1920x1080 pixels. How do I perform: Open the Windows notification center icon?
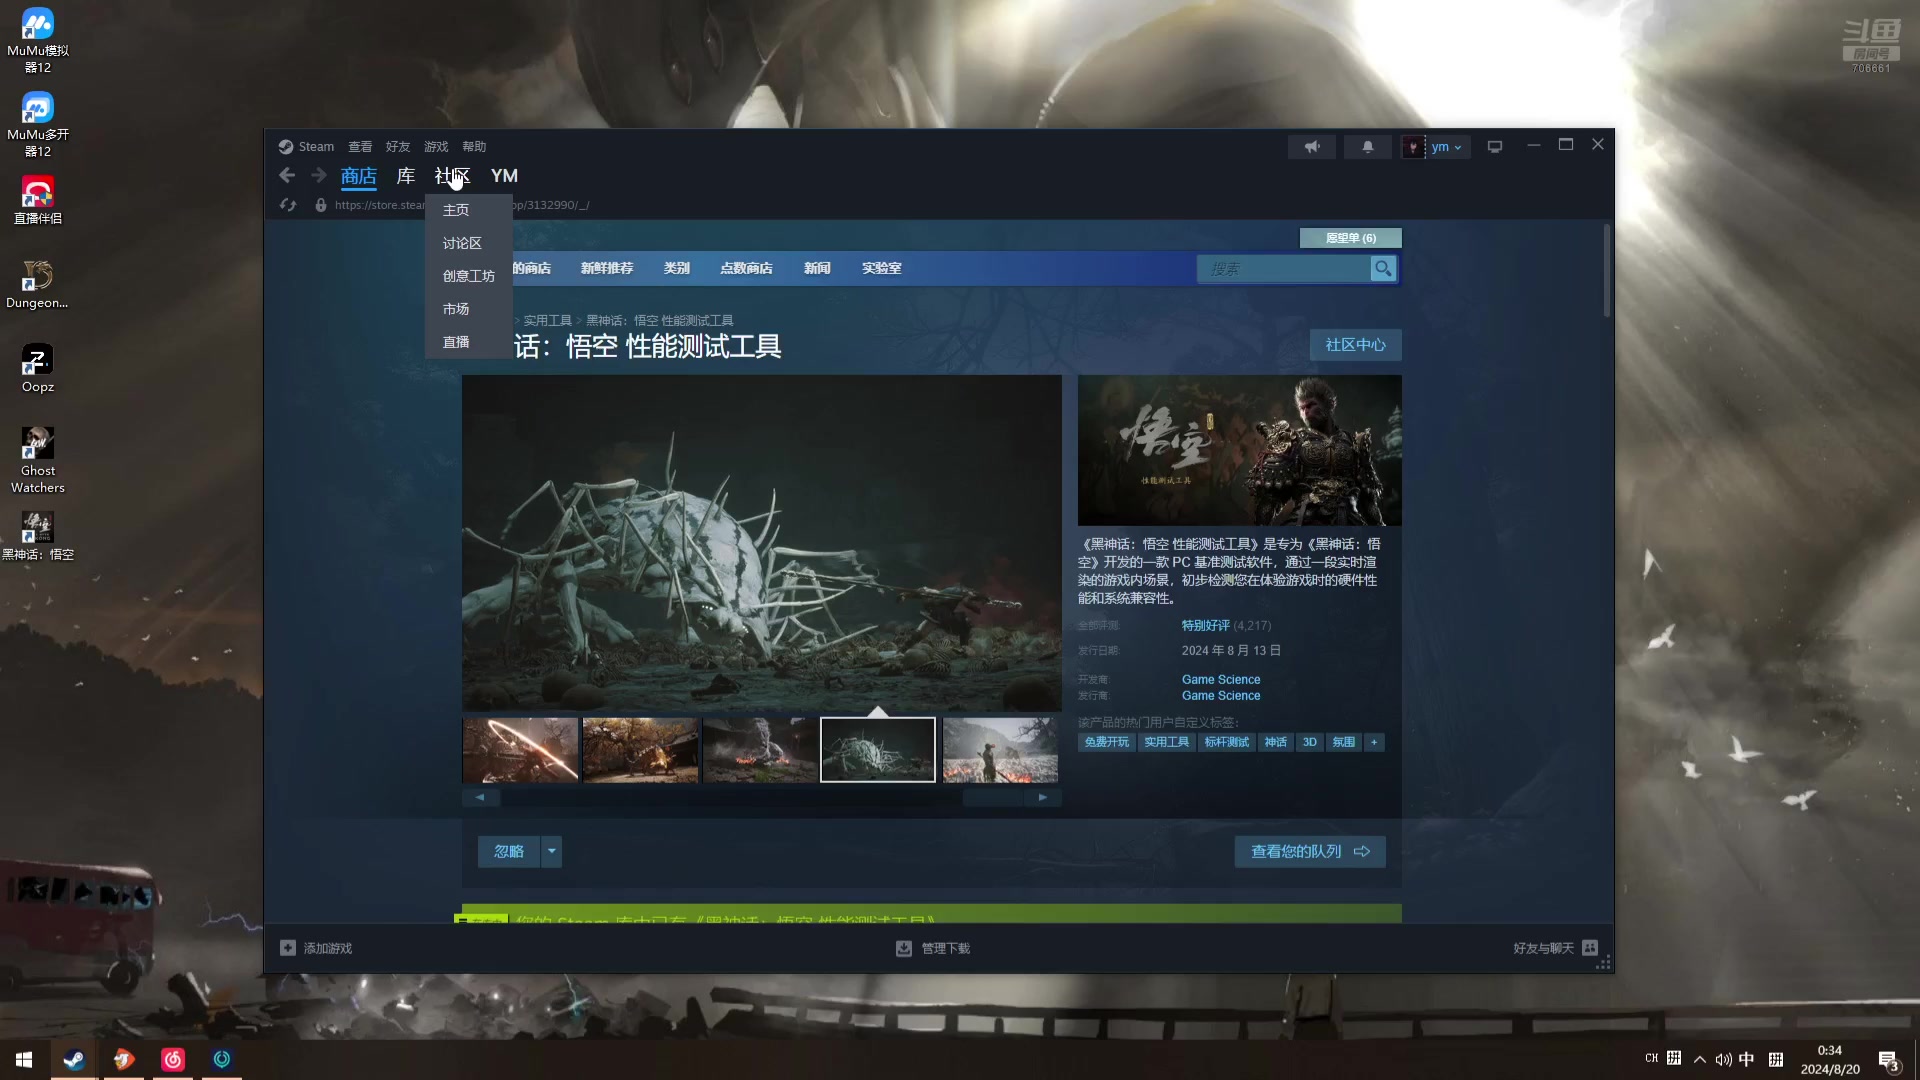[1888, 1060]
